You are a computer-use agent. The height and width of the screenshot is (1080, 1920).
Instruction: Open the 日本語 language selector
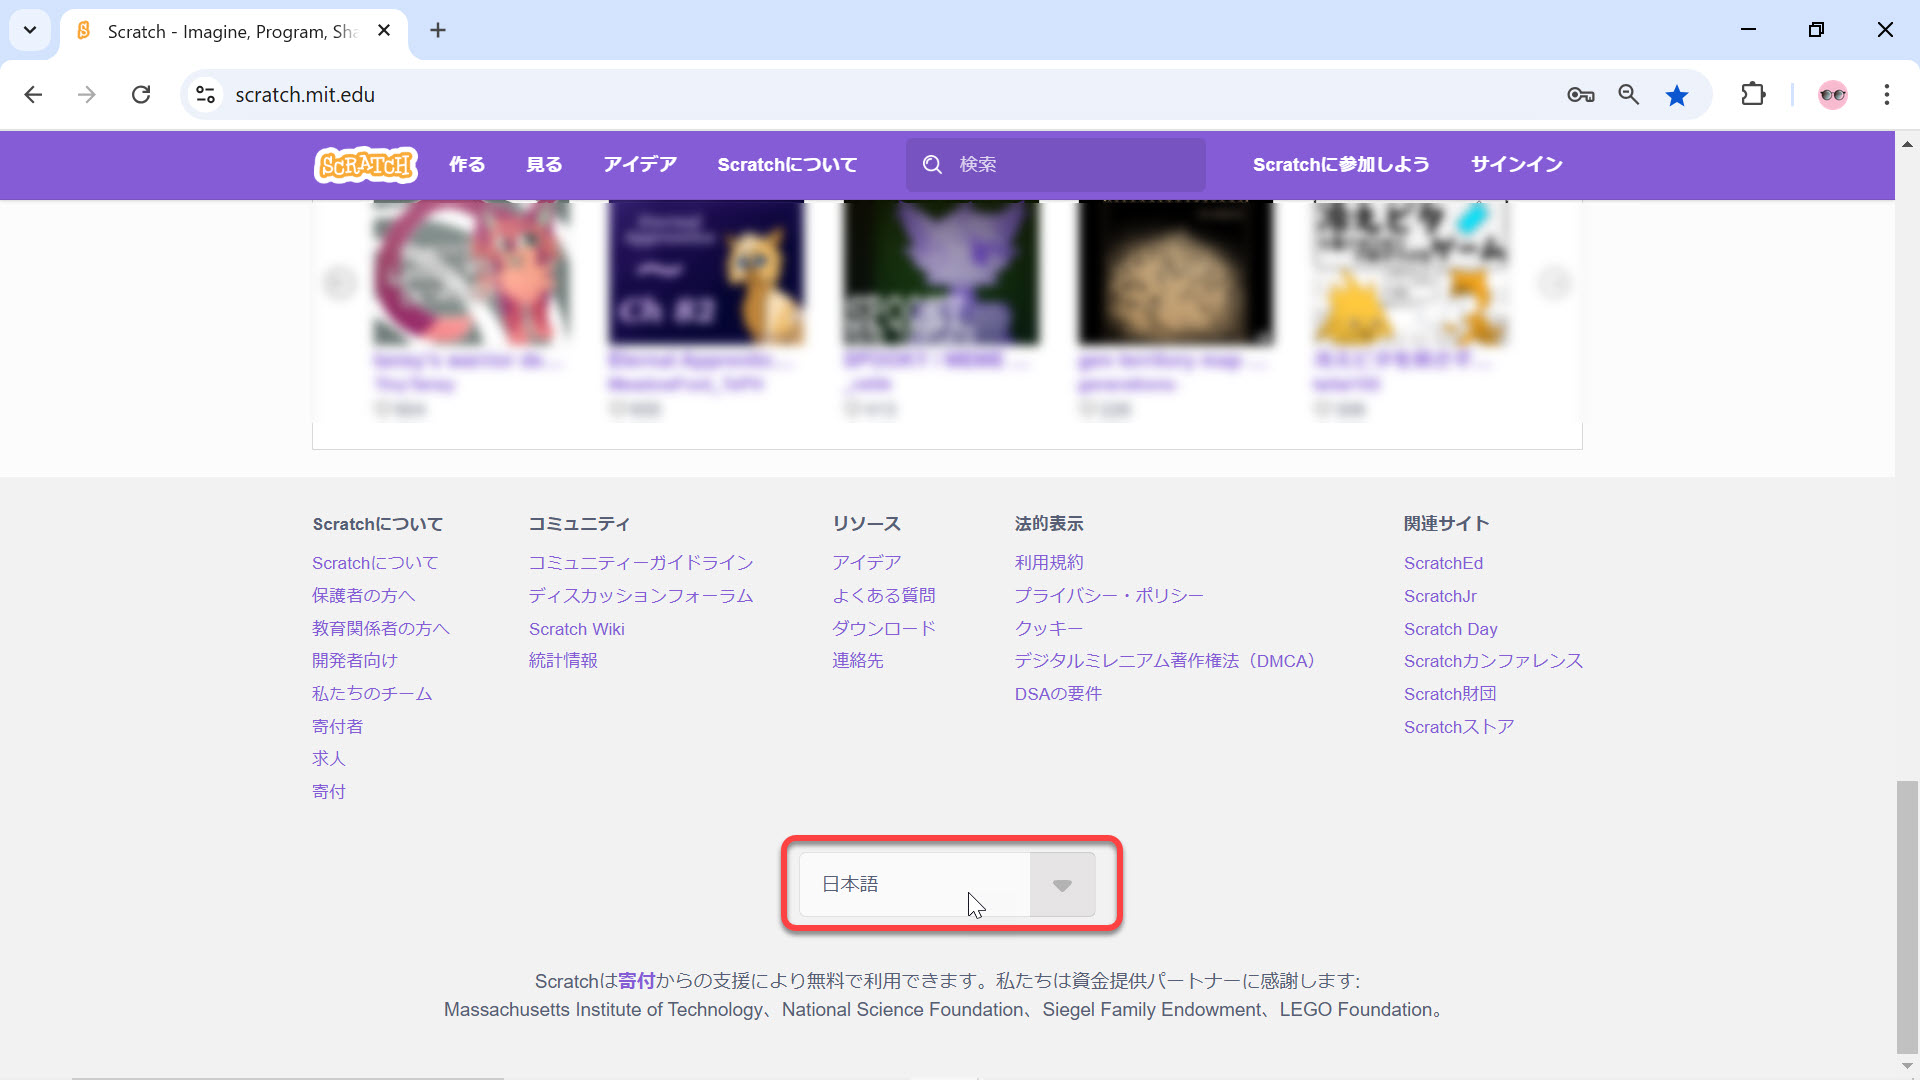947,884
